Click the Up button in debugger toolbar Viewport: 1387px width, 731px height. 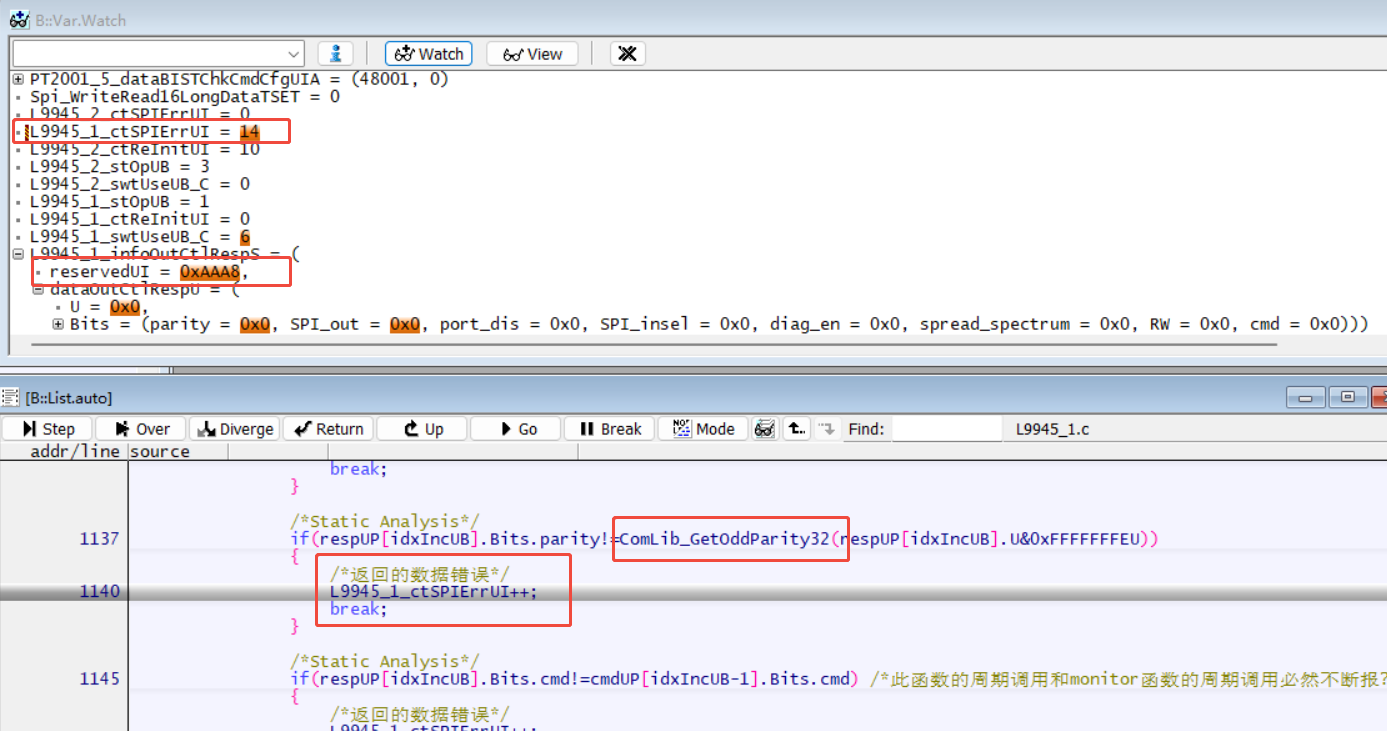(421, 429)
